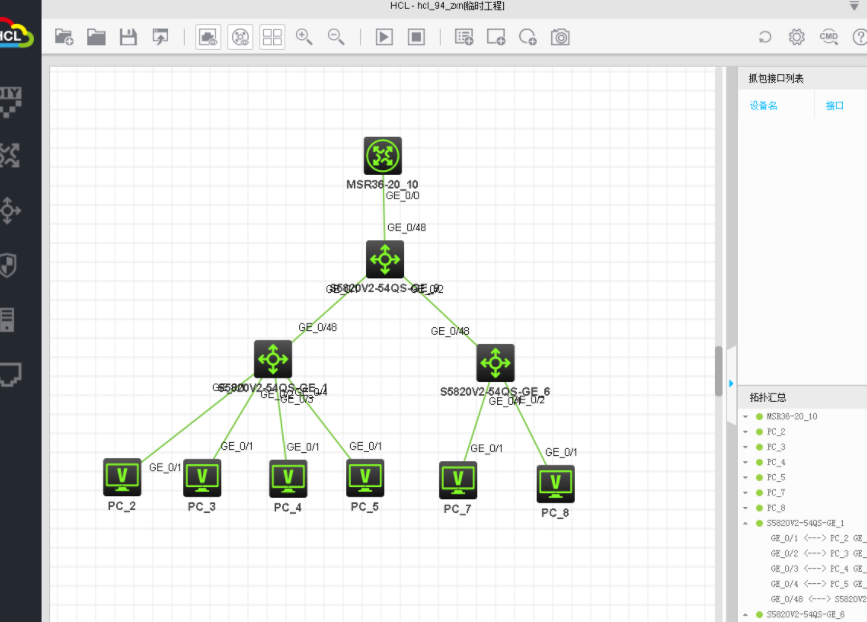Select the MSR36-20_10 router on canvas

[383, 156]
